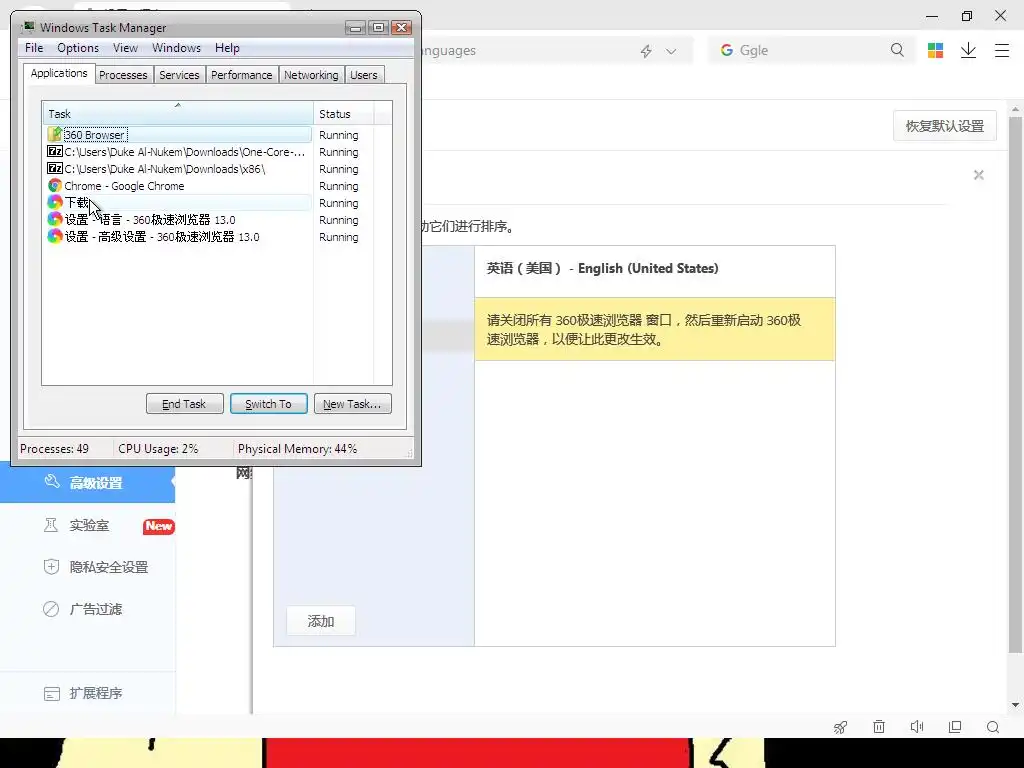Click the 广告过滤 blocked-circle icon

coord(51,609)
